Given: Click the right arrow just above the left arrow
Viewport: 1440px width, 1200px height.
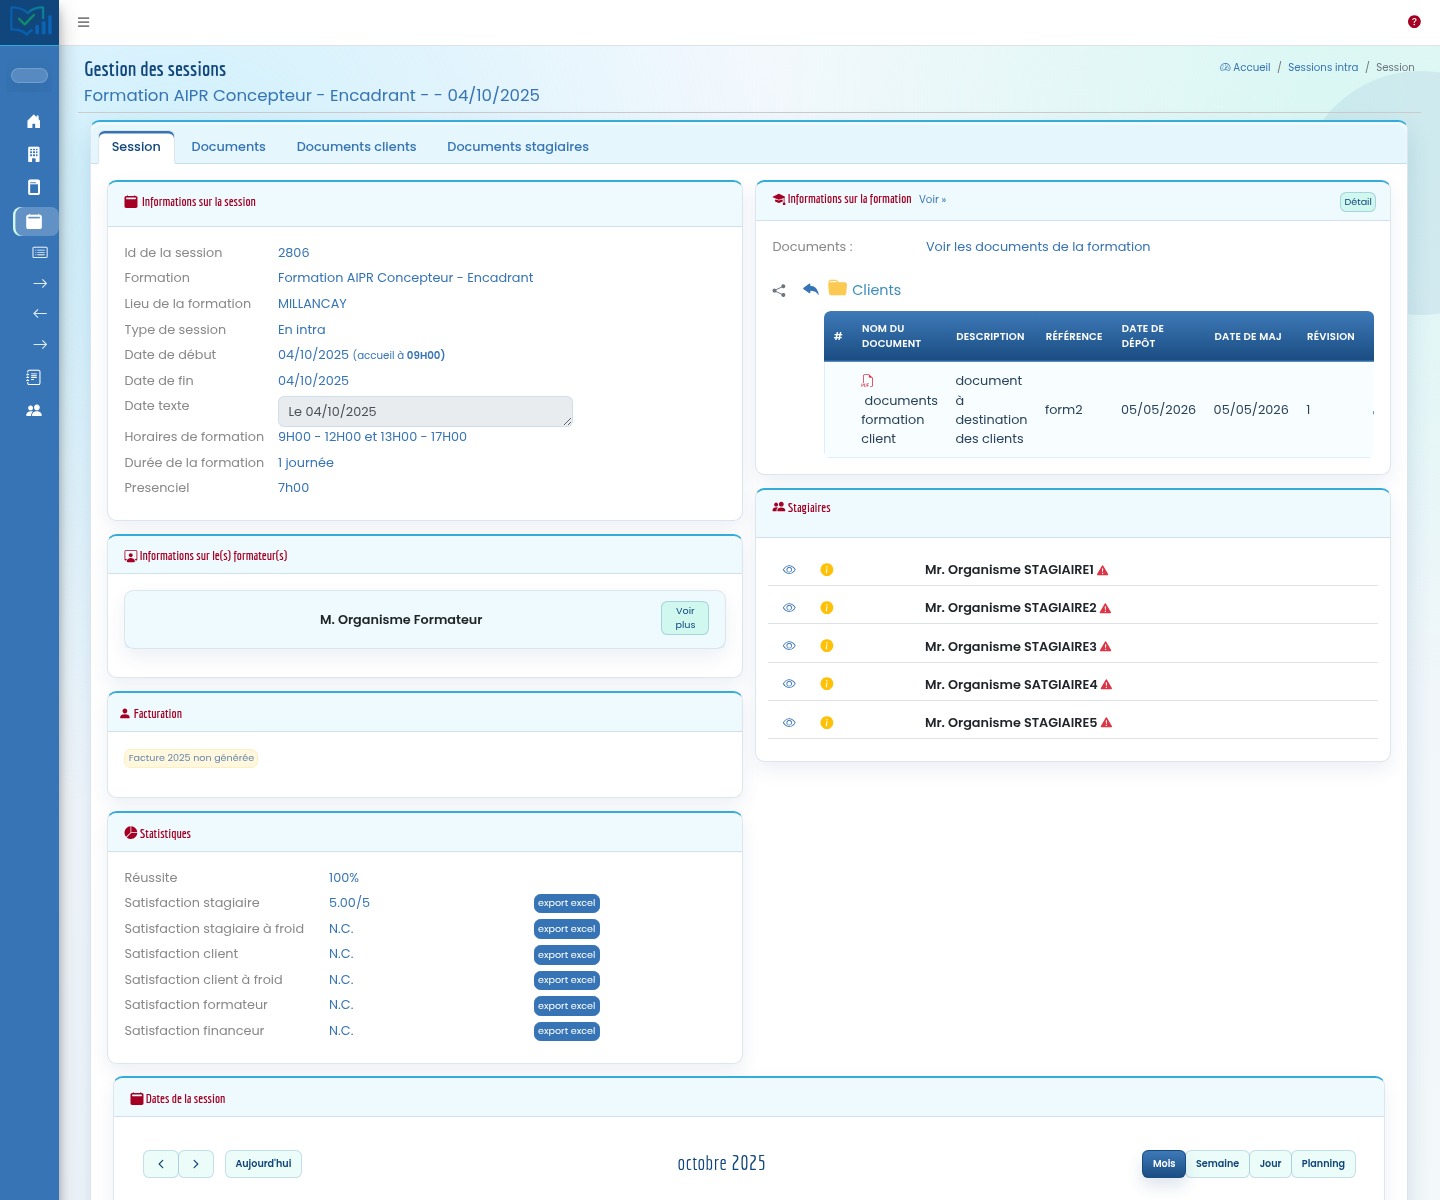Looking at the screenshot, I should tap(40, 283).
